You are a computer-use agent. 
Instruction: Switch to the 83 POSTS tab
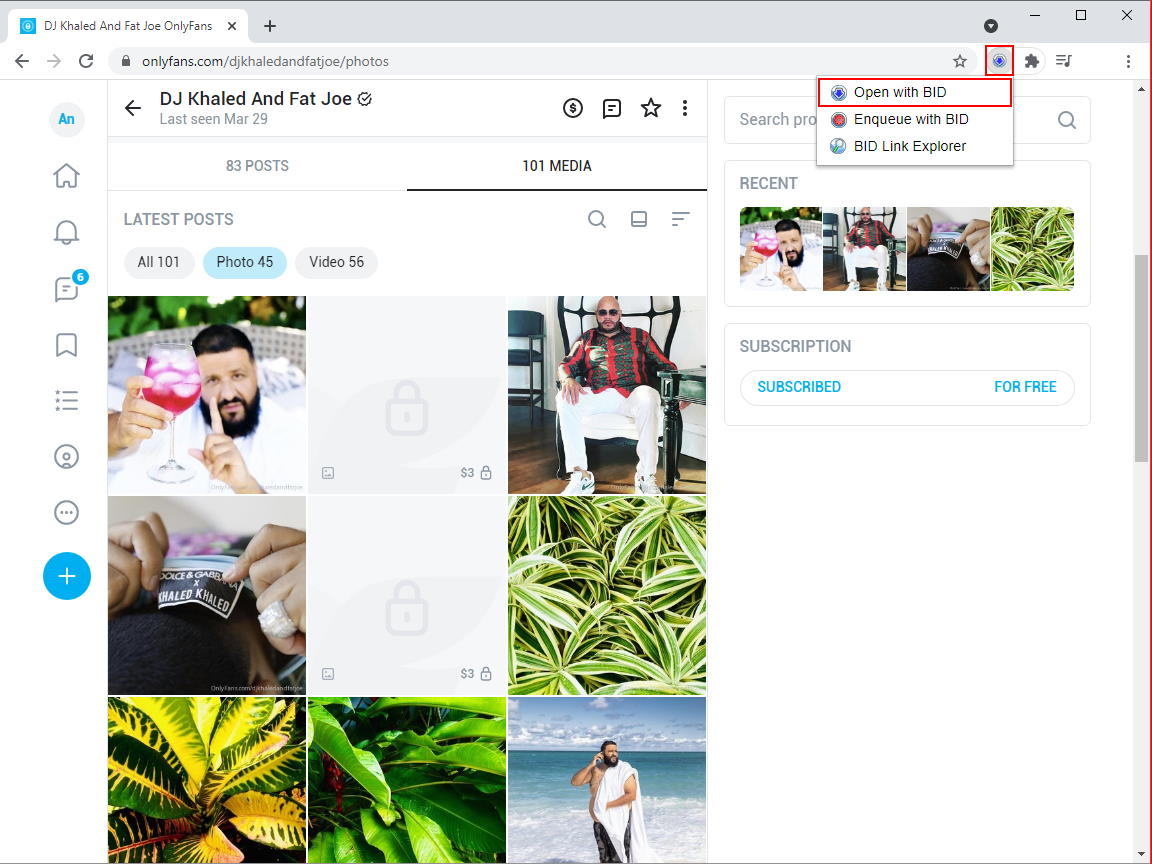[x=257, y=166]
